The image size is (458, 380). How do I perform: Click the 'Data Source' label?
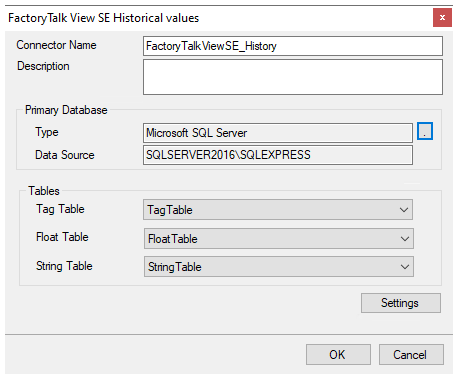coord(65,155)
